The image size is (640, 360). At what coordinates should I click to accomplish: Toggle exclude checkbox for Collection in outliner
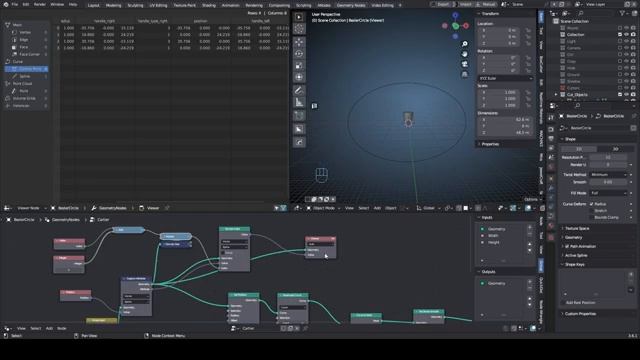coord(620,35)
